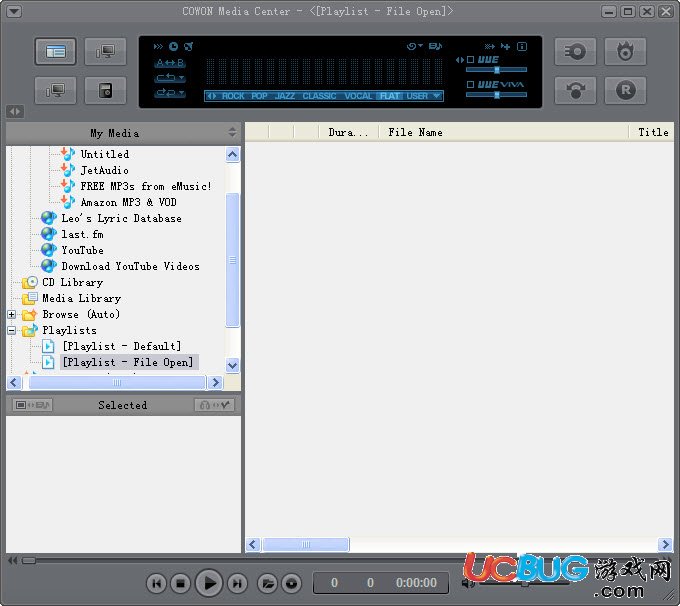Click the timer clock icon in display
The image size is (680, 606).
[173, 46]
